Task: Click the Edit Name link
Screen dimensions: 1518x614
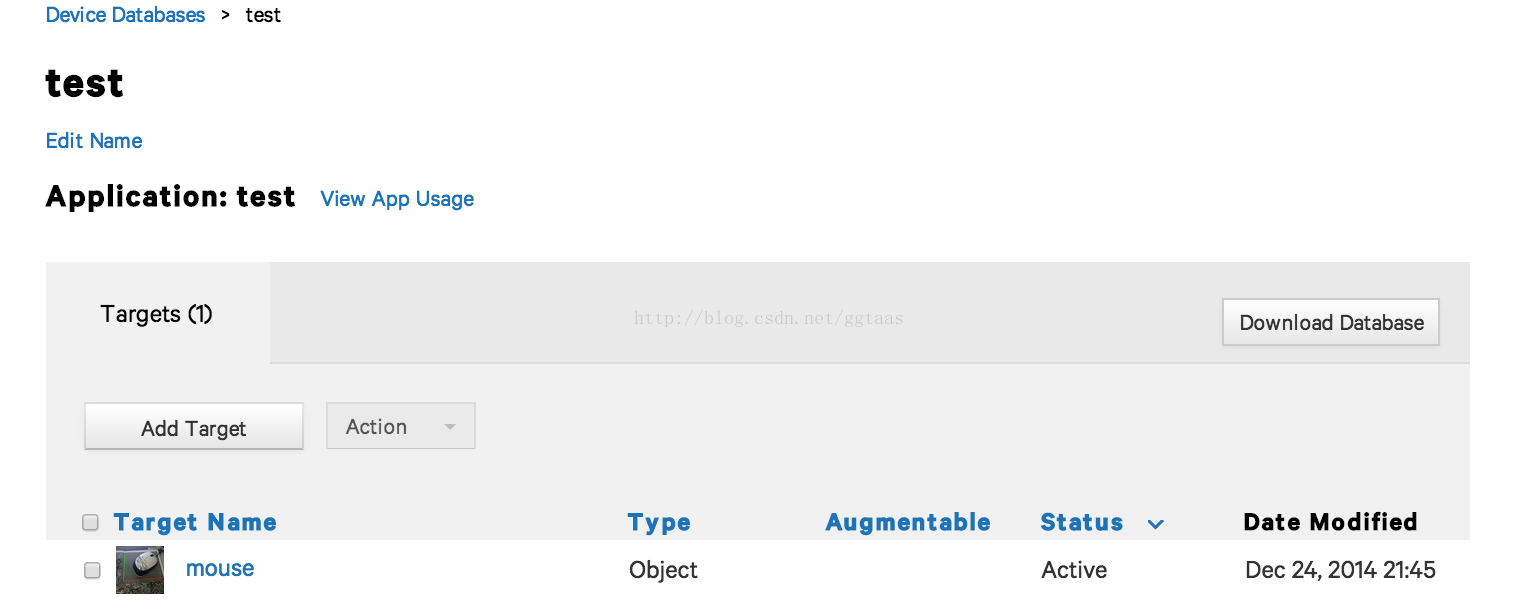Action: pos(94,141)
